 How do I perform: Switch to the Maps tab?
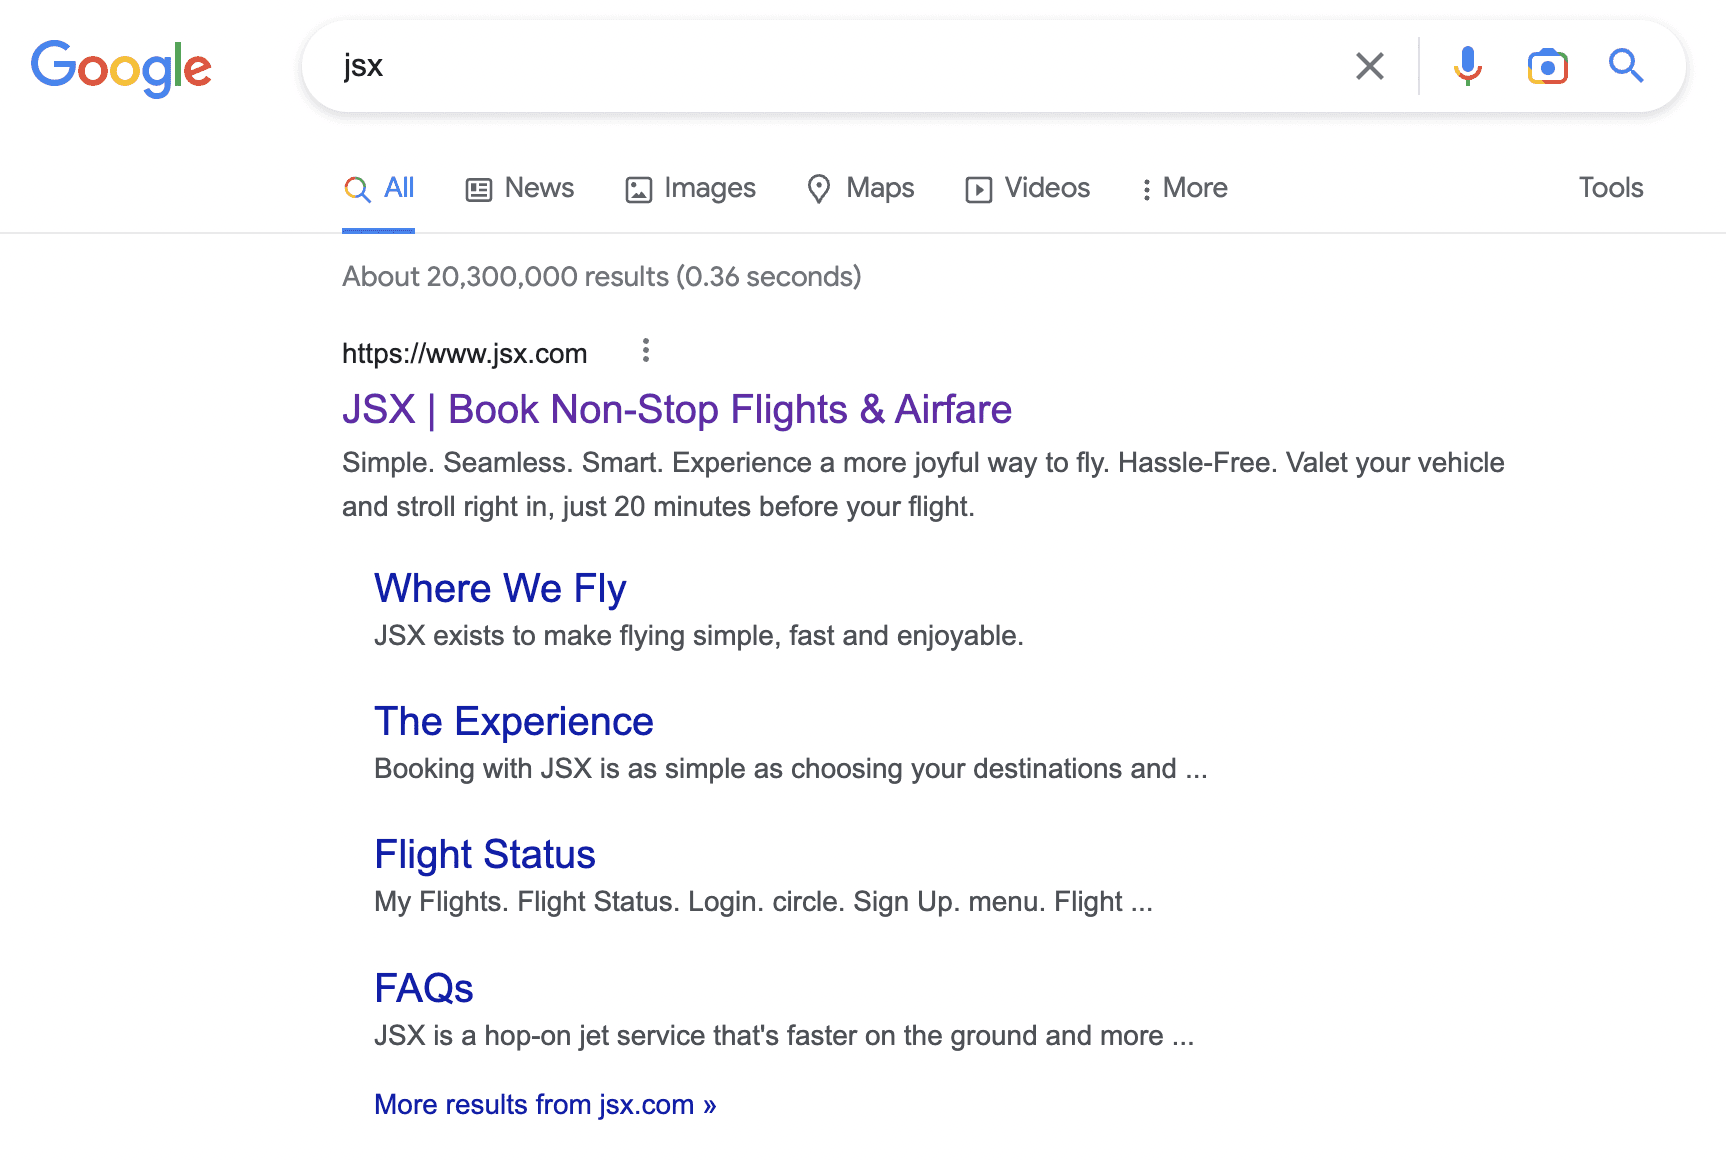point(861,188)
